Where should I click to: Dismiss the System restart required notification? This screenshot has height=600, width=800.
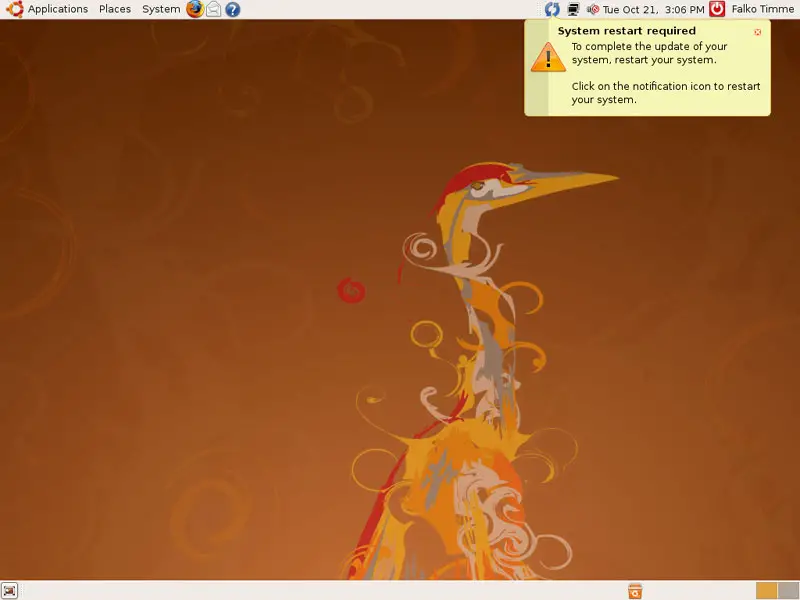[x=758, y=32]
